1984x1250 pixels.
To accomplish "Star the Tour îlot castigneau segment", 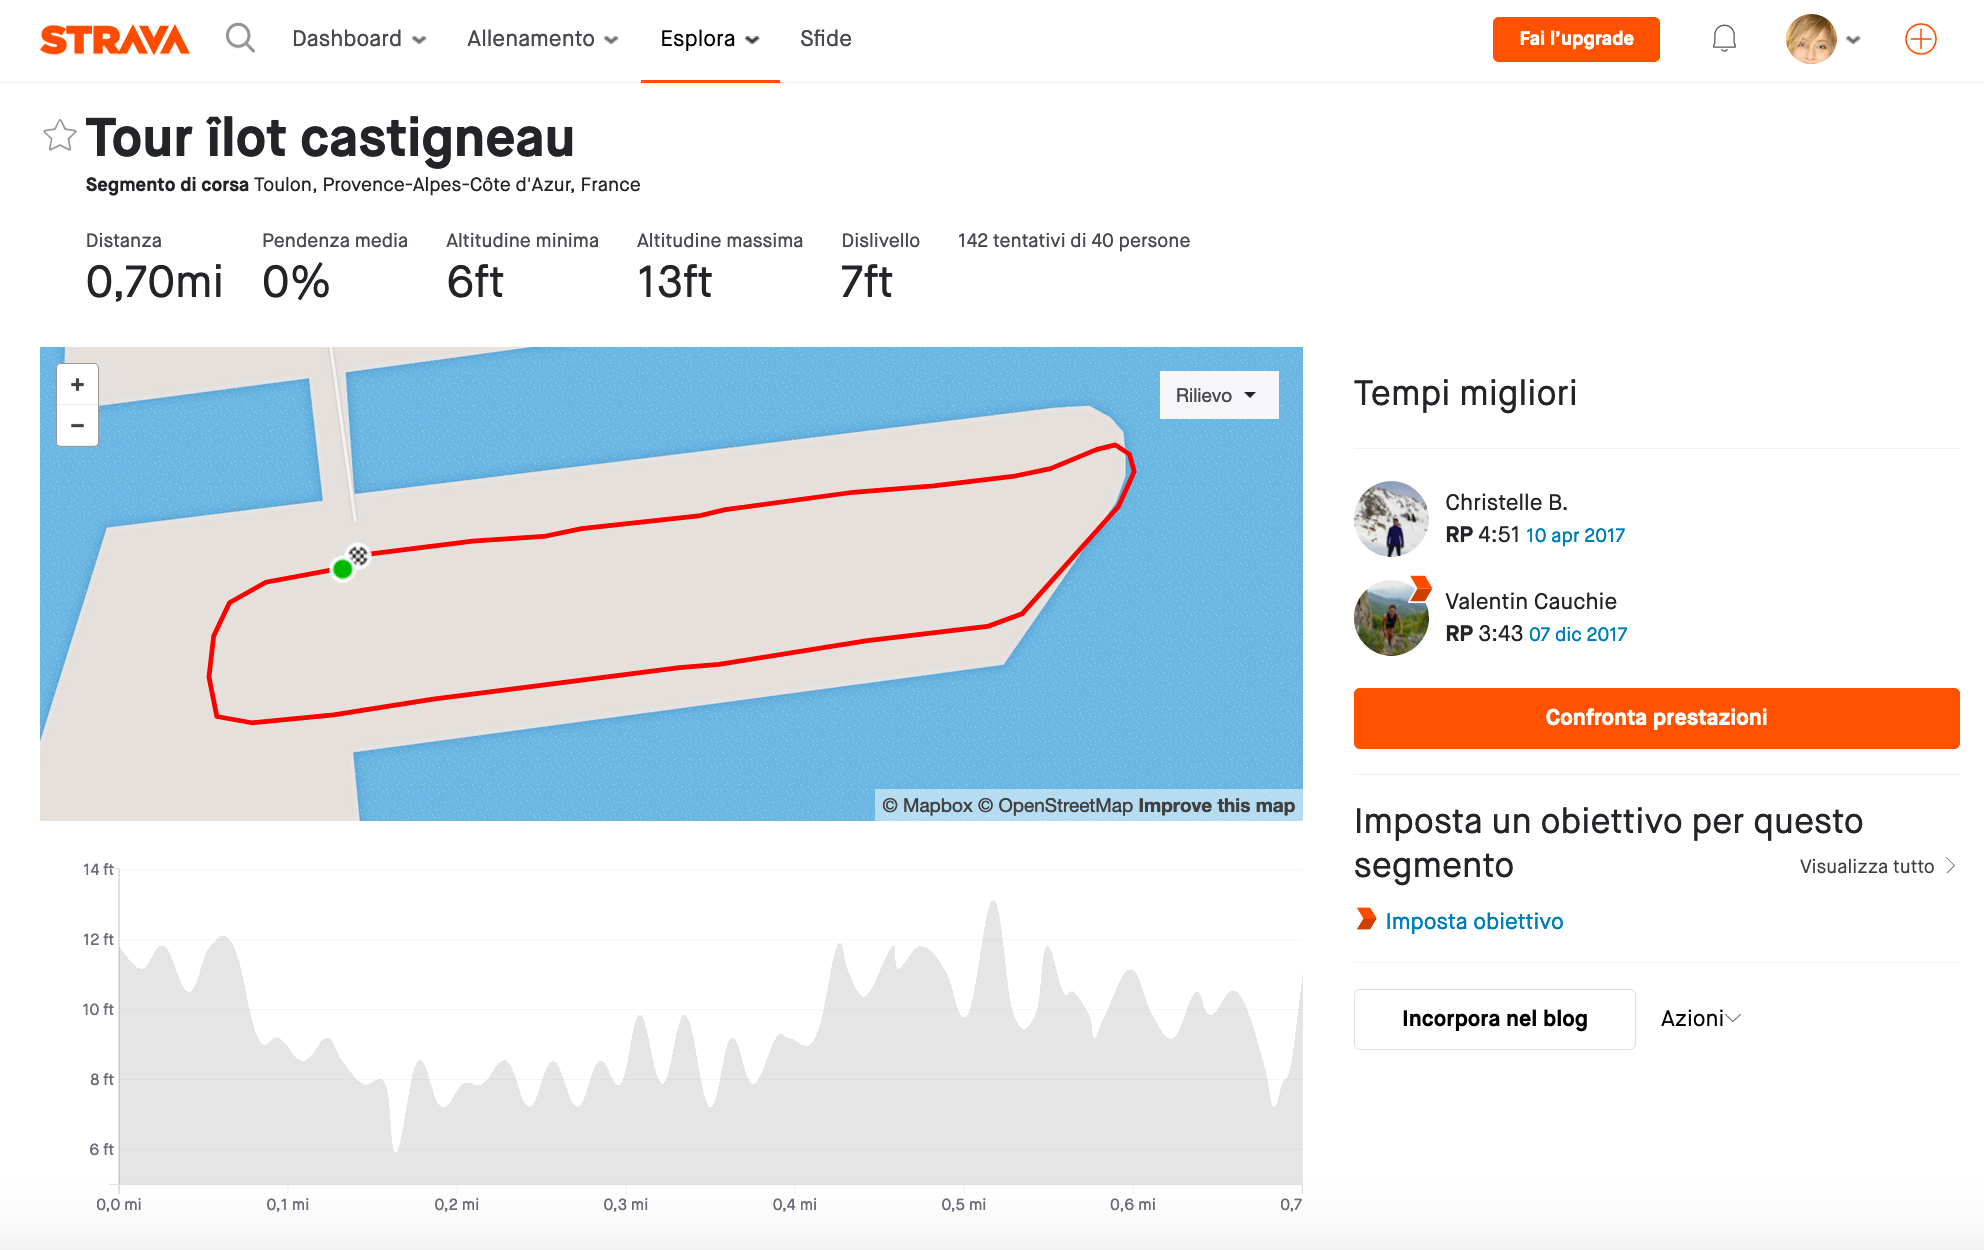I will pyautogui.click(x=60, y=136).
